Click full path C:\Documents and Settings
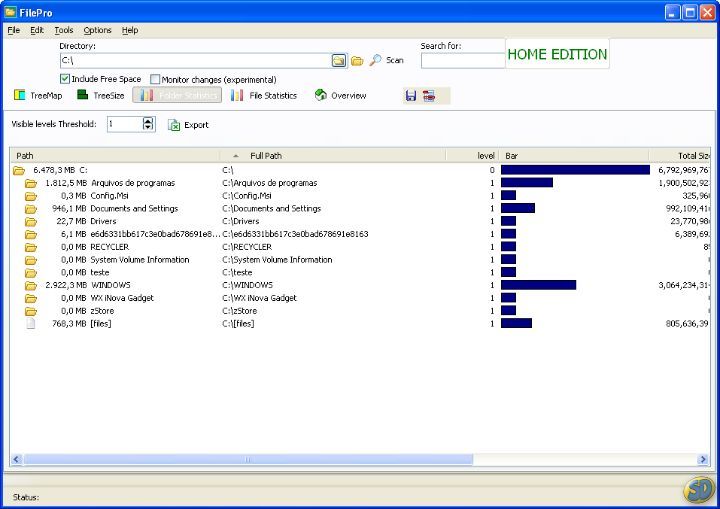 coord(272,209)
